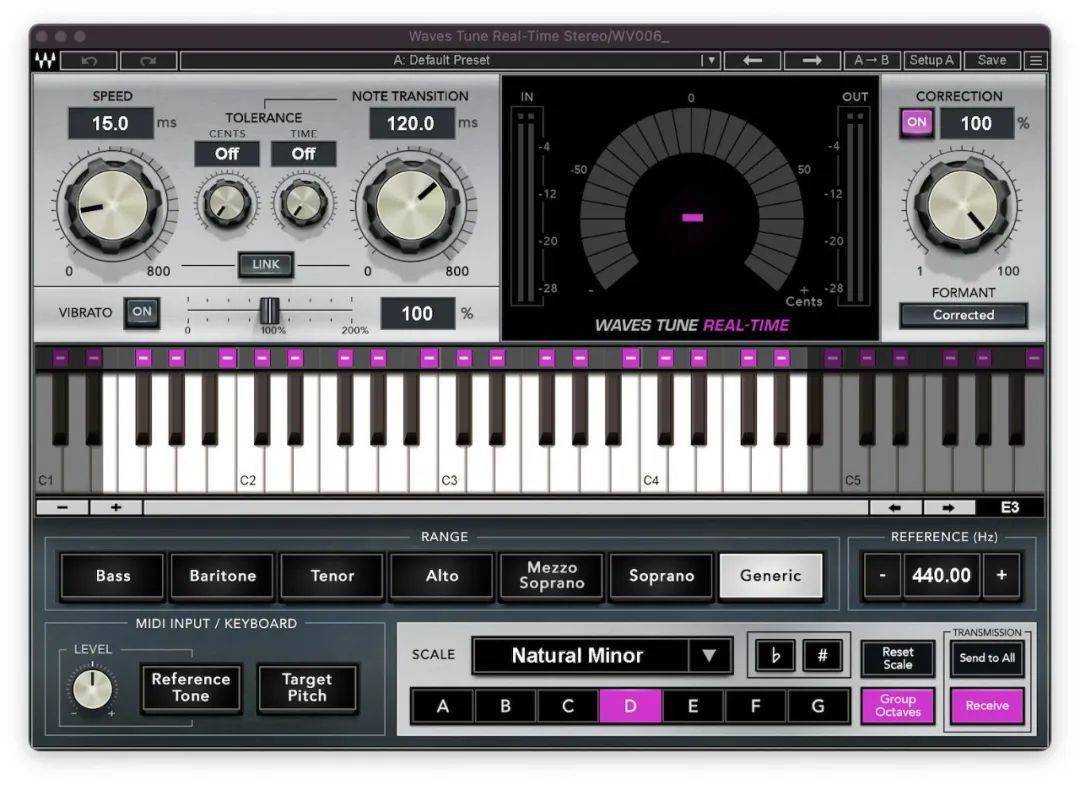Select root note G
This screenshot has width=1080, height=785.
coord(818,706)
